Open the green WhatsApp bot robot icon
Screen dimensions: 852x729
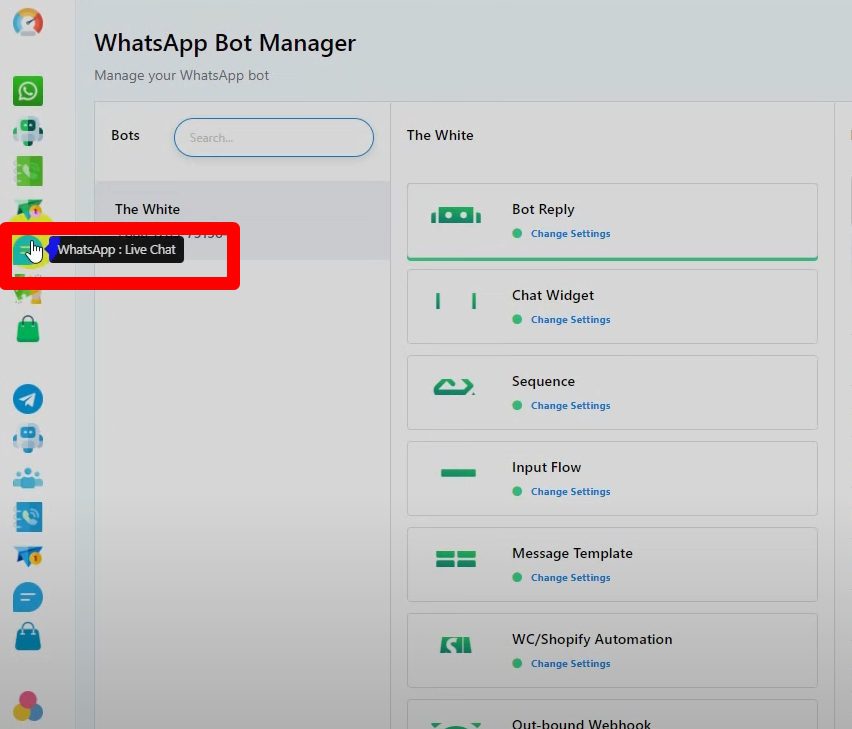(28, 132)
